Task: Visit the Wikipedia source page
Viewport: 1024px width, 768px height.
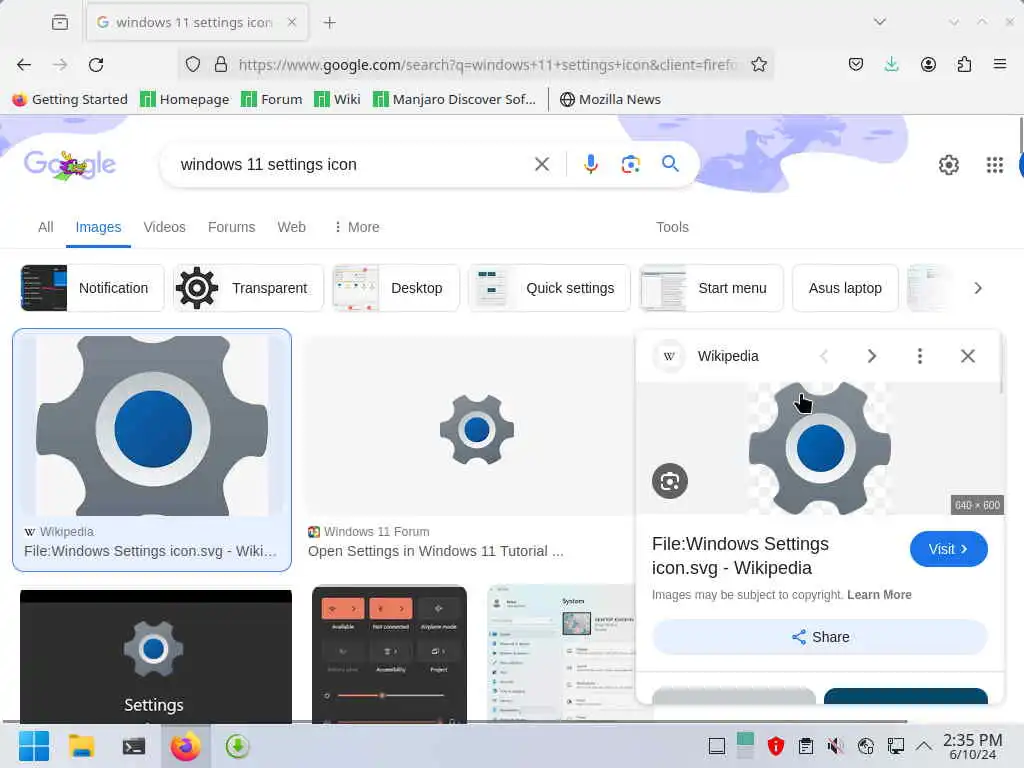Action: (x=948, y=549)
